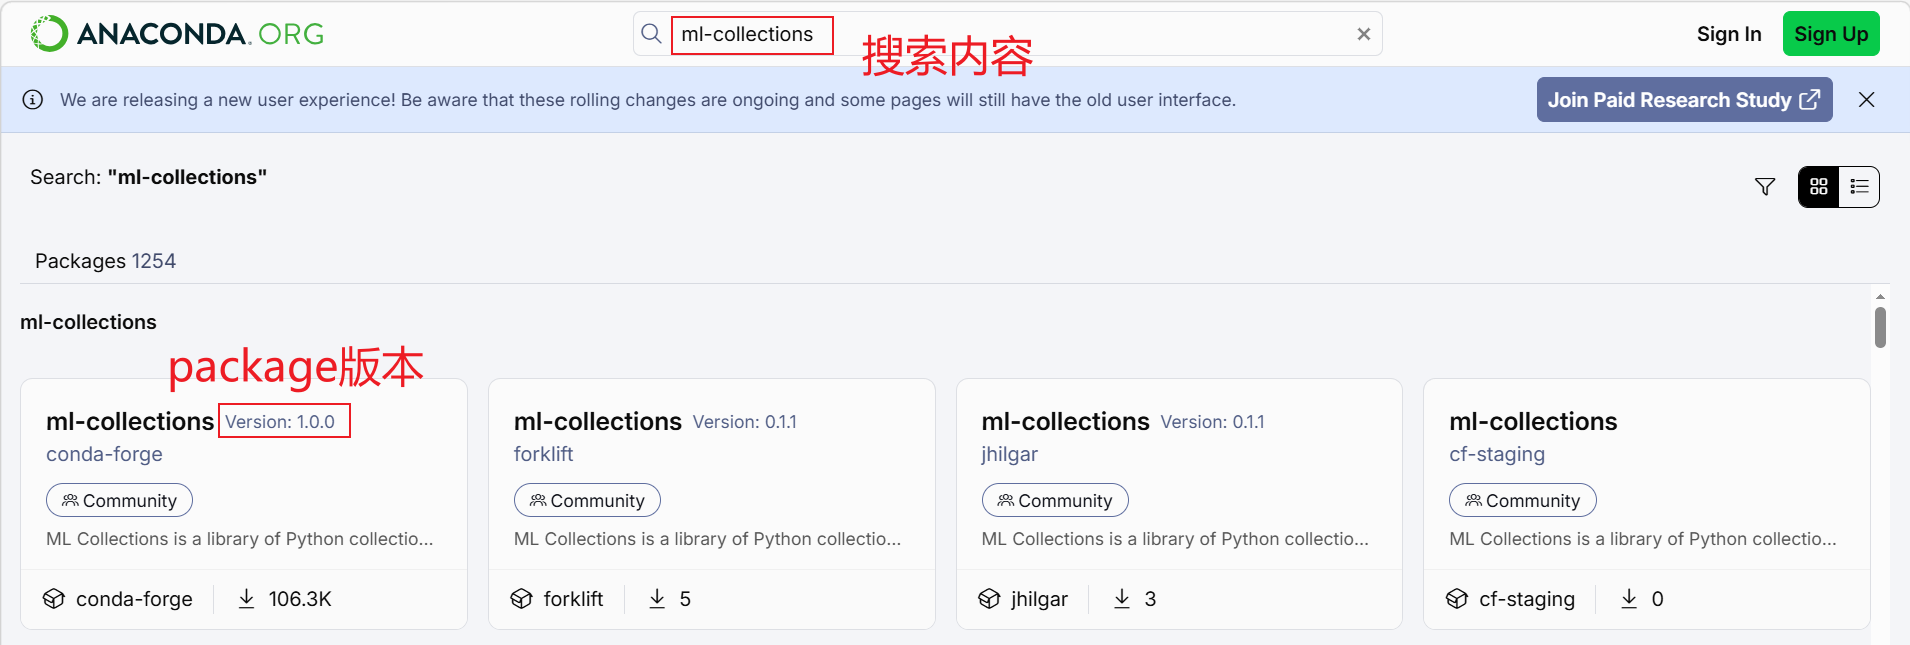Viewport: 1910px width, 645px height.
Task: Open conda-forge ml-collections package title
Action: (130, 422)
